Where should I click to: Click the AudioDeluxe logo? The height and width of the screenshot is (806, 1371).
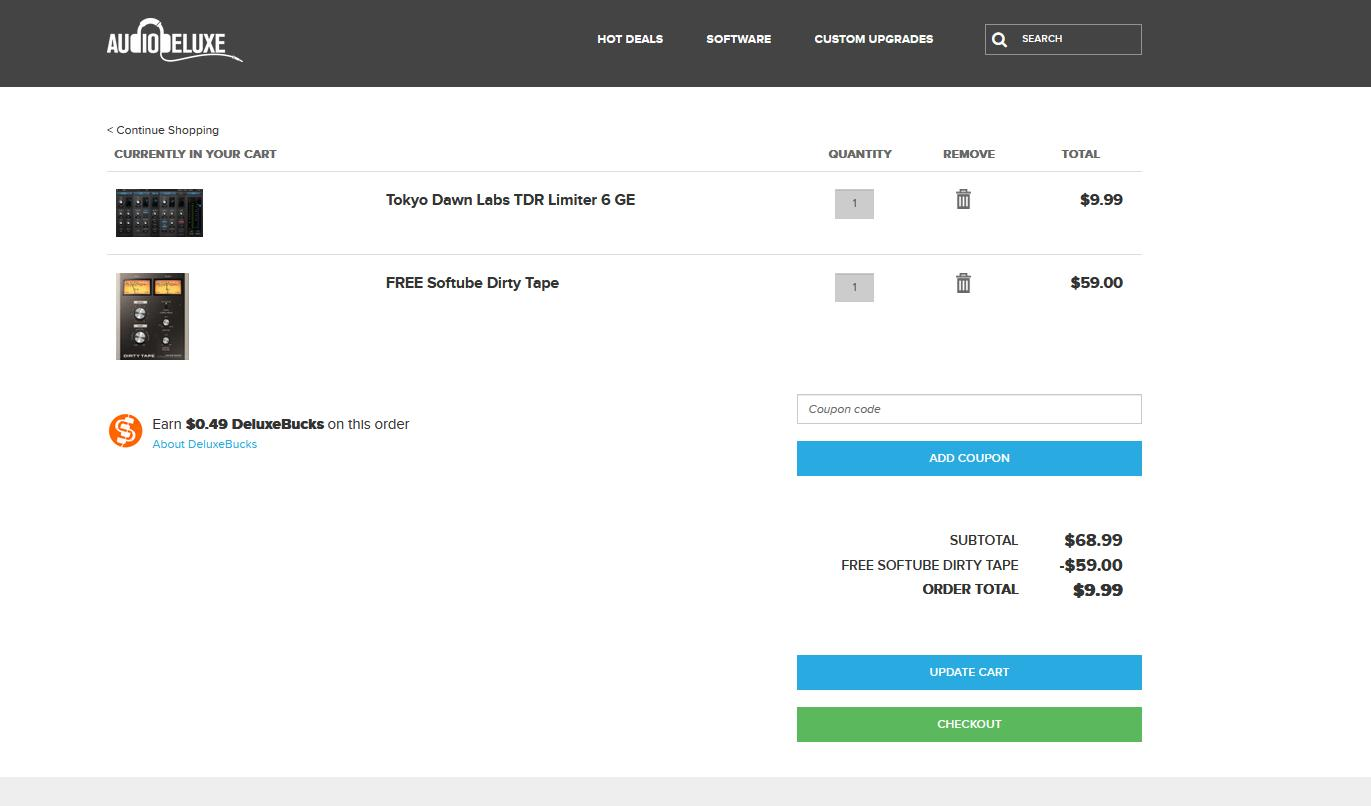[175, 40]
